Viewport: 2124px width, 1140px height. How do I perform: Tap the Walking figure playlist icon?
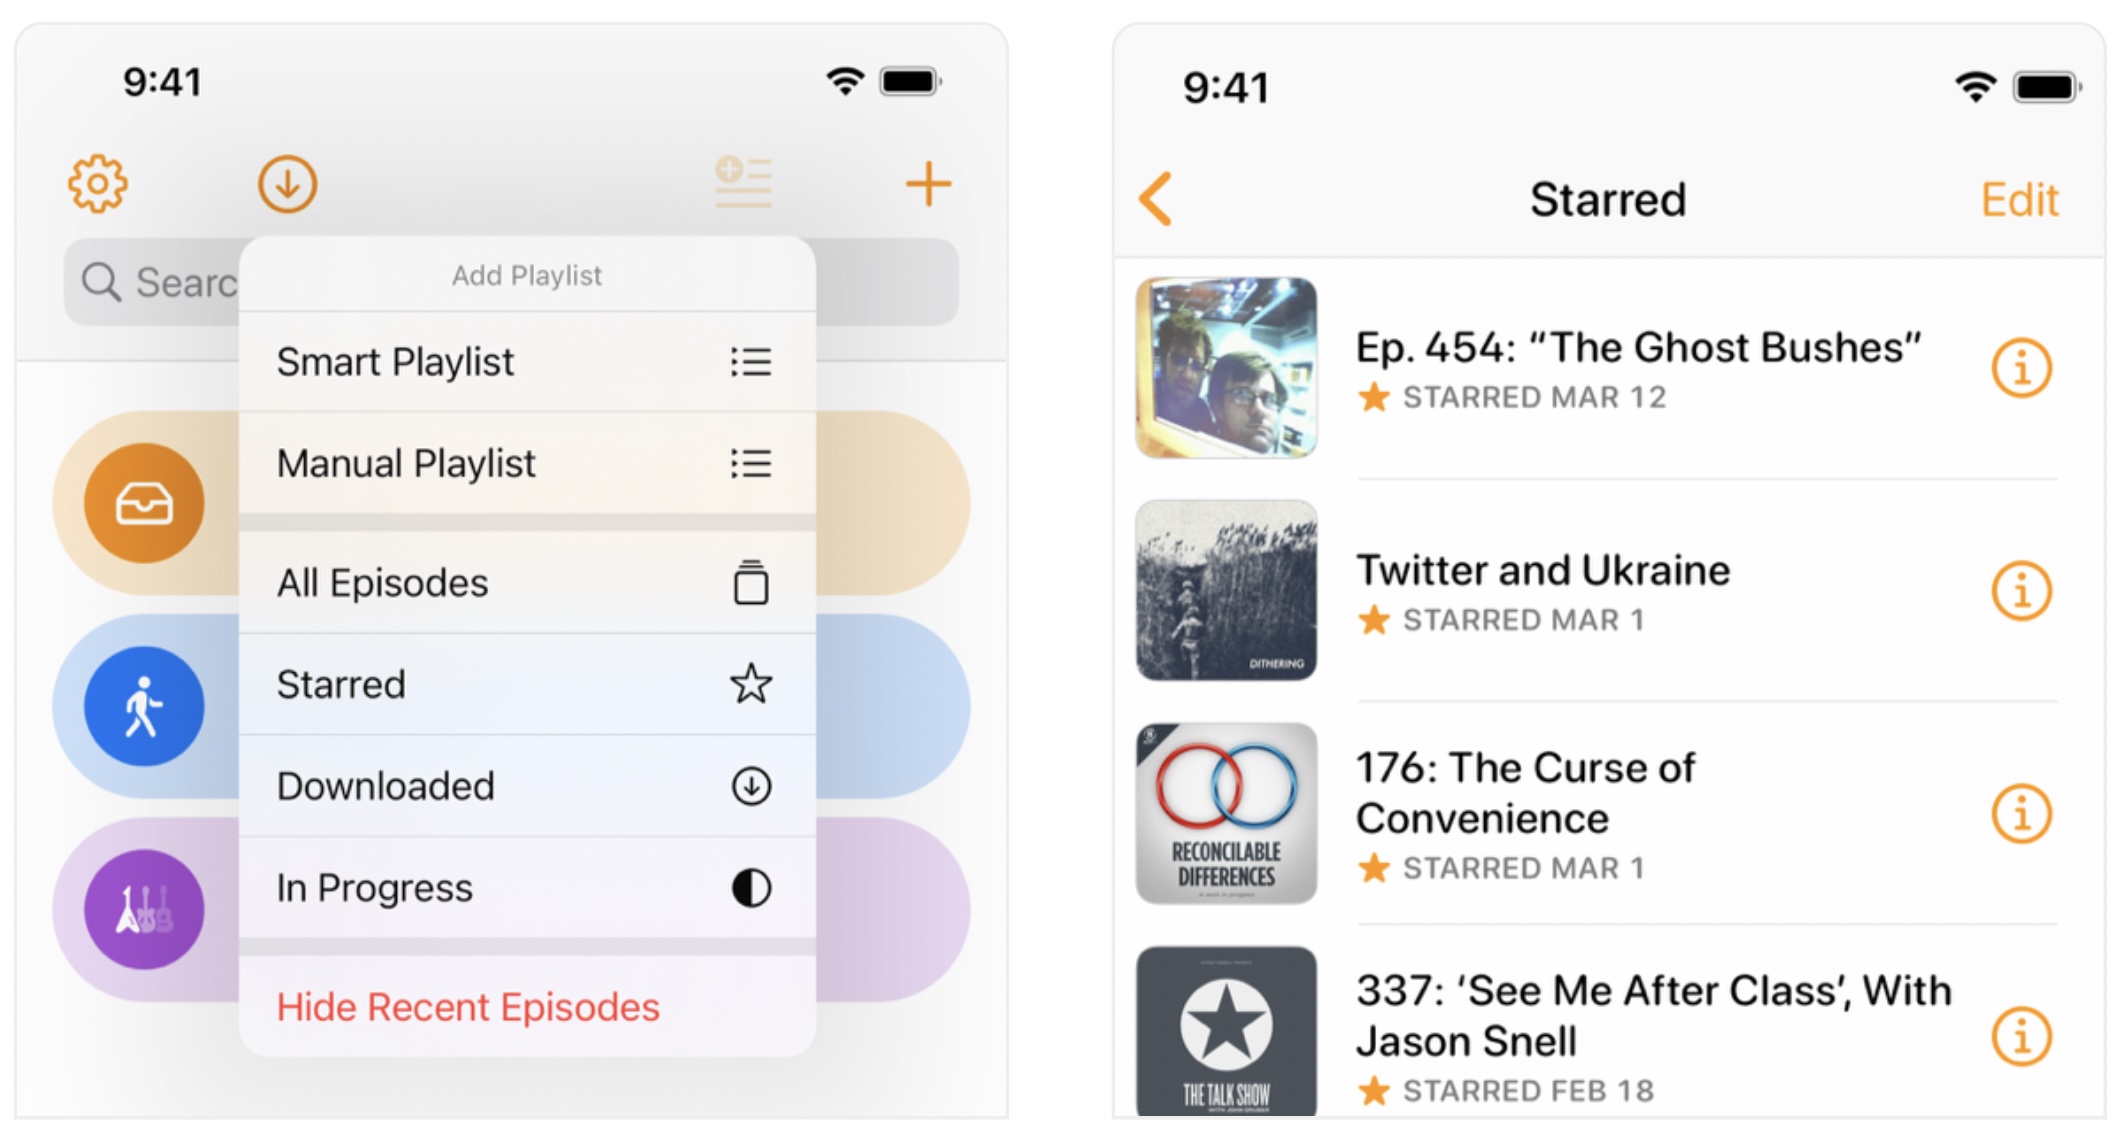143,706
